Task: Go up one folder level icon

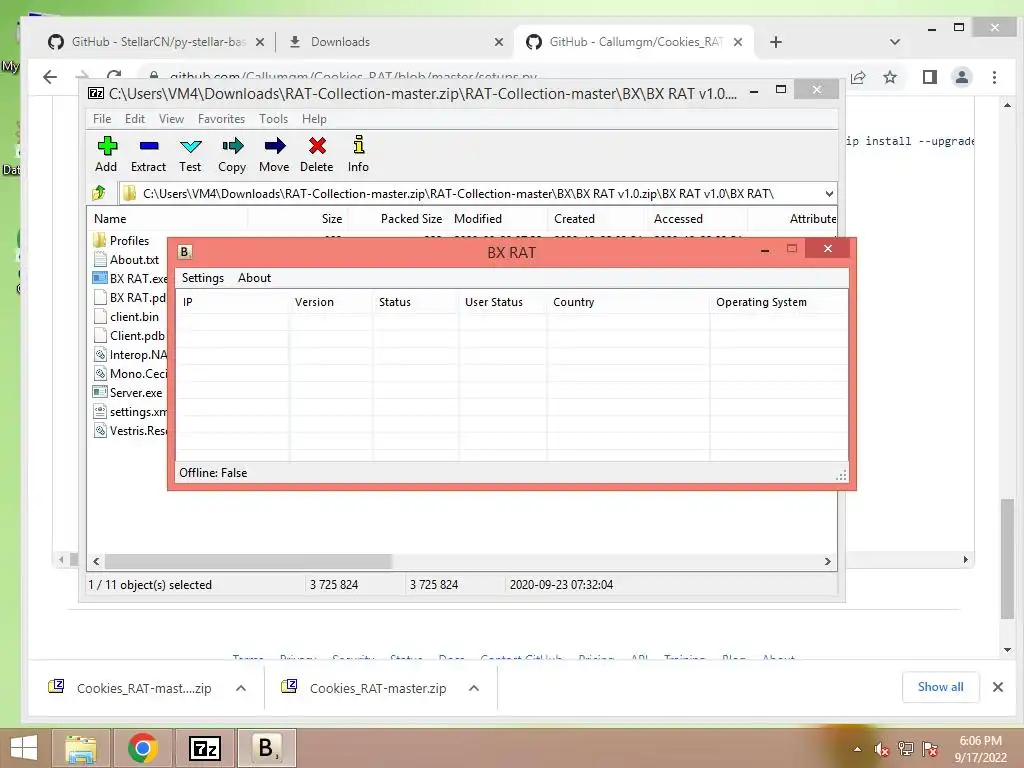Action: (x=99, y=193)
